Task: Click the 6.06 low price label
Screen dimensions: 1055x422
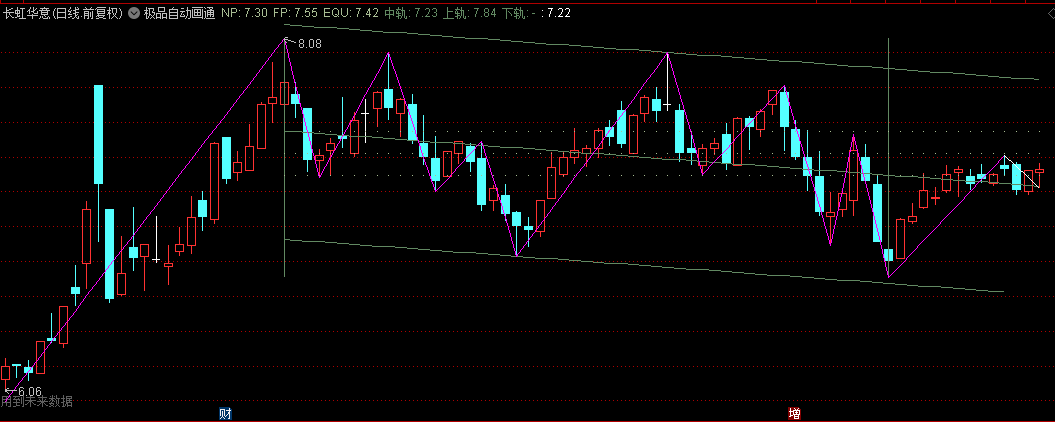Action: [30, 392]
